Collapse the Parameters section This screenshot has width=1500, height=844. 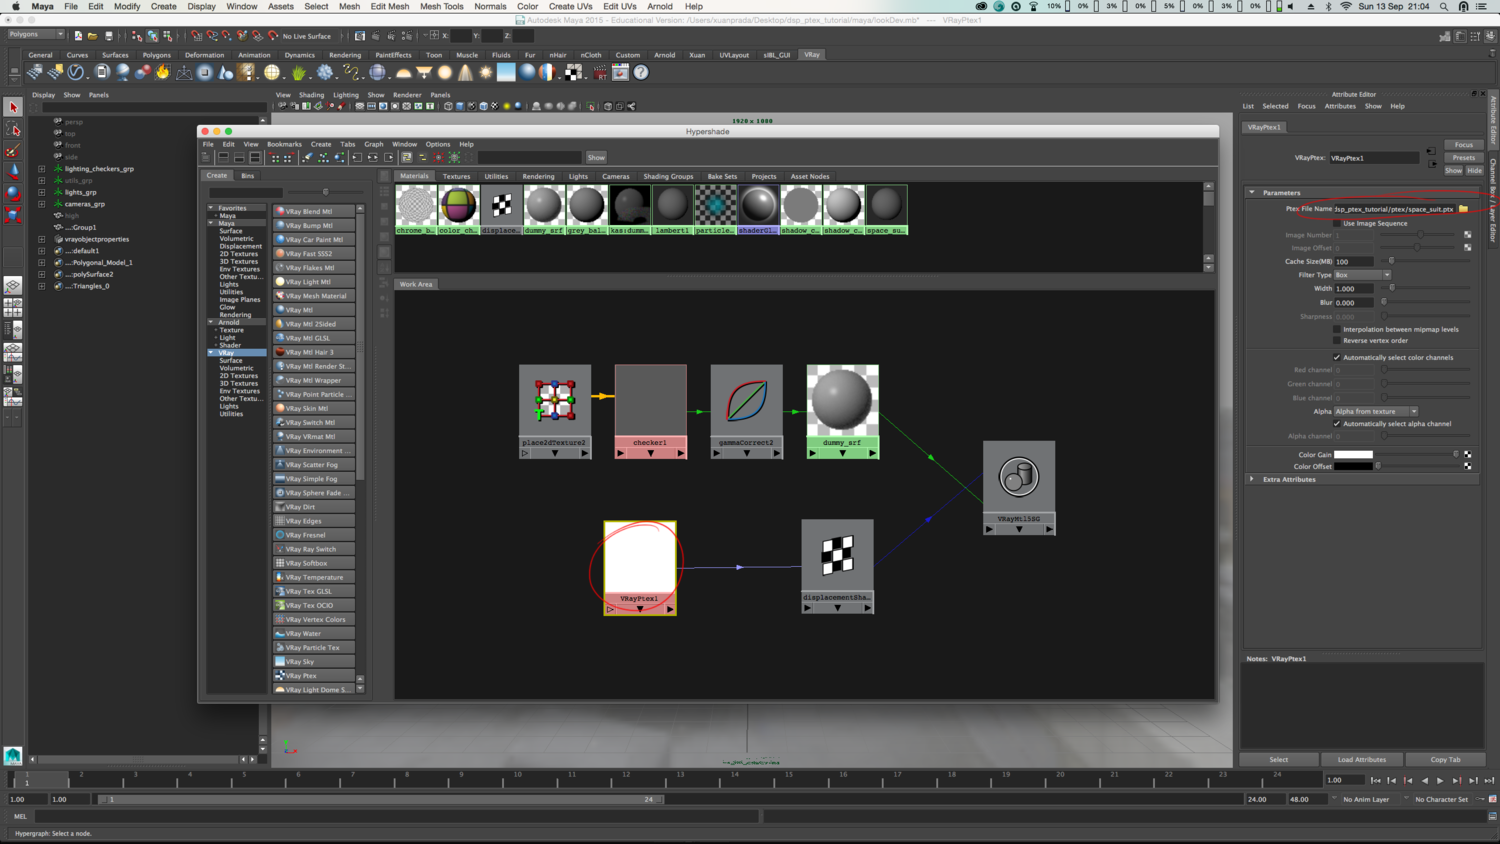[x=1252, y=192]
